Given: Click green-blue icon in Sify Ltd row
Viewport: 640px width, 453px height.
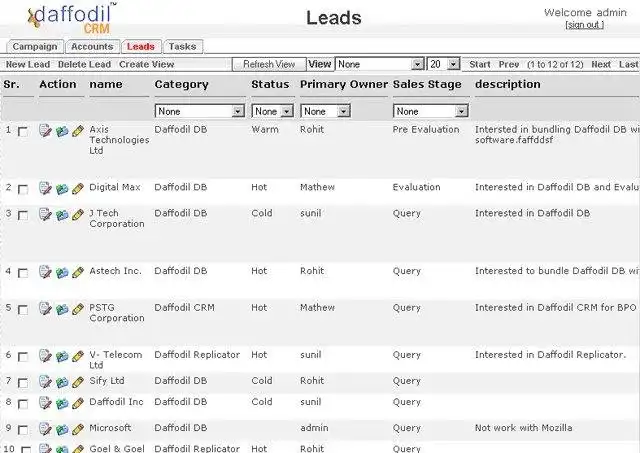Looking at the screenshot, I should [62, 382].
